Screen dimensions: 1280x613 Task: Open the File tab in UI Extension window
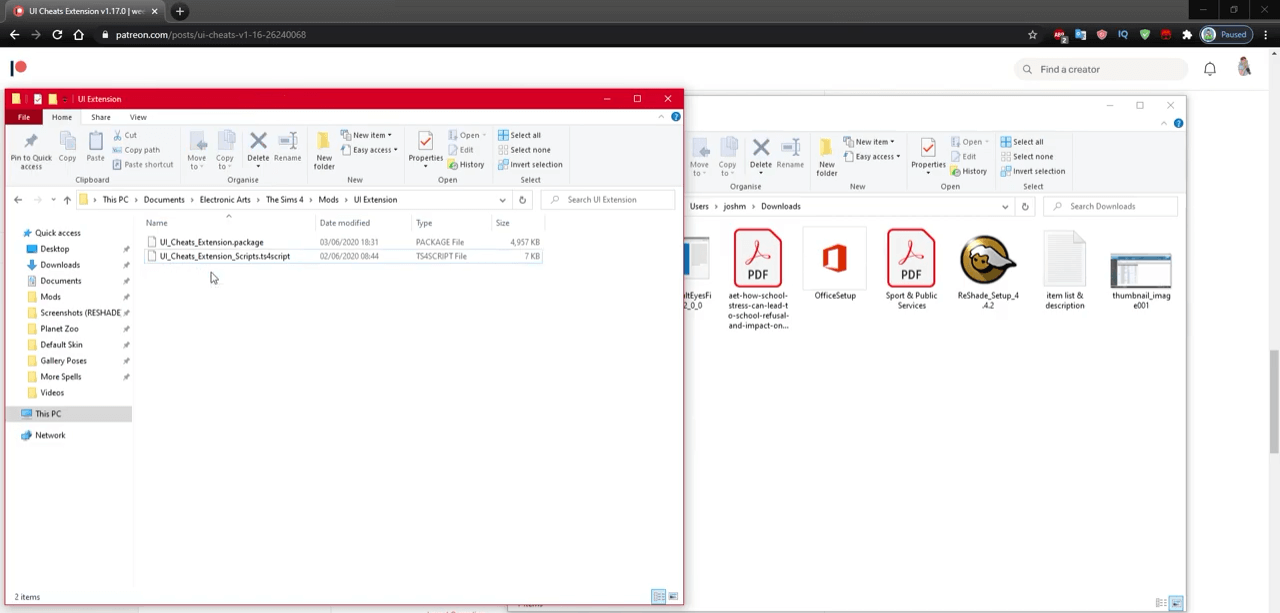click(23, 117)
